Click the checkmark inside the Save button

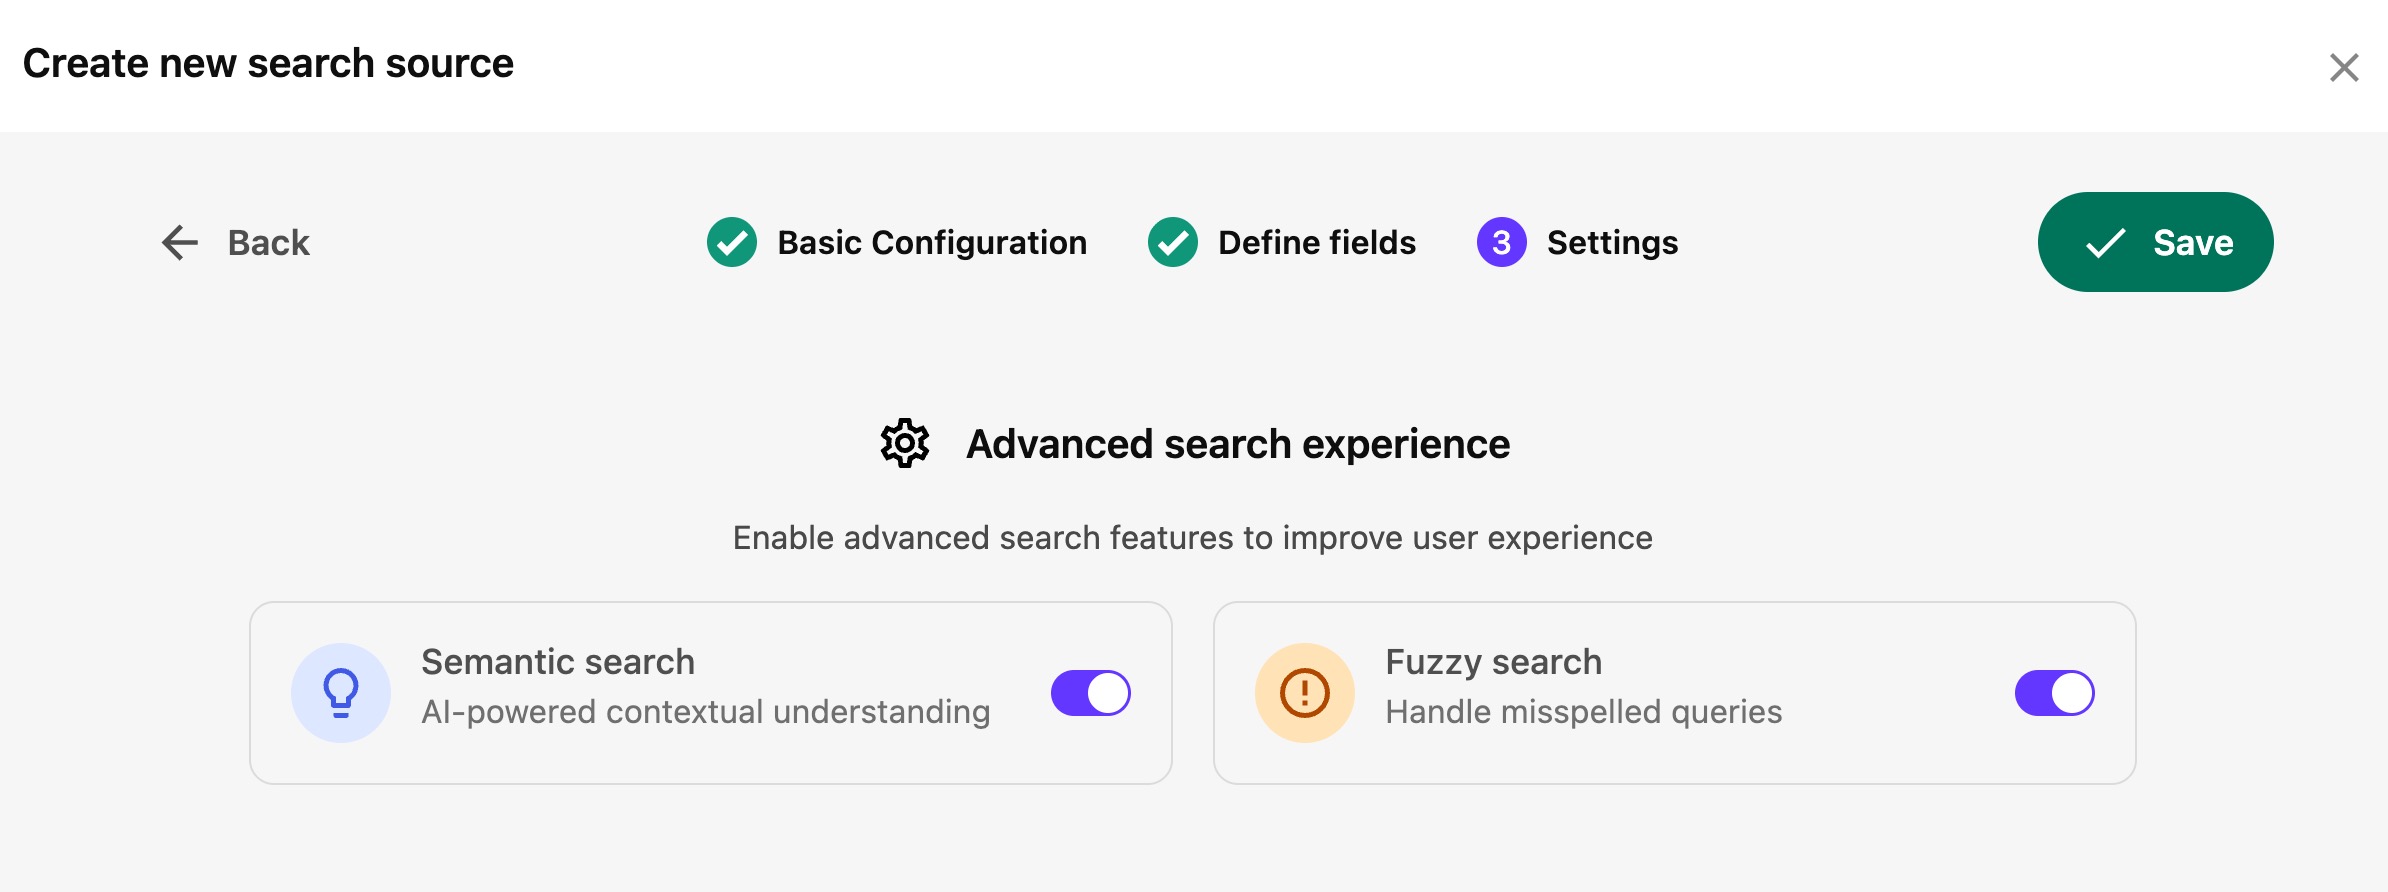[x=2108, y=242]
